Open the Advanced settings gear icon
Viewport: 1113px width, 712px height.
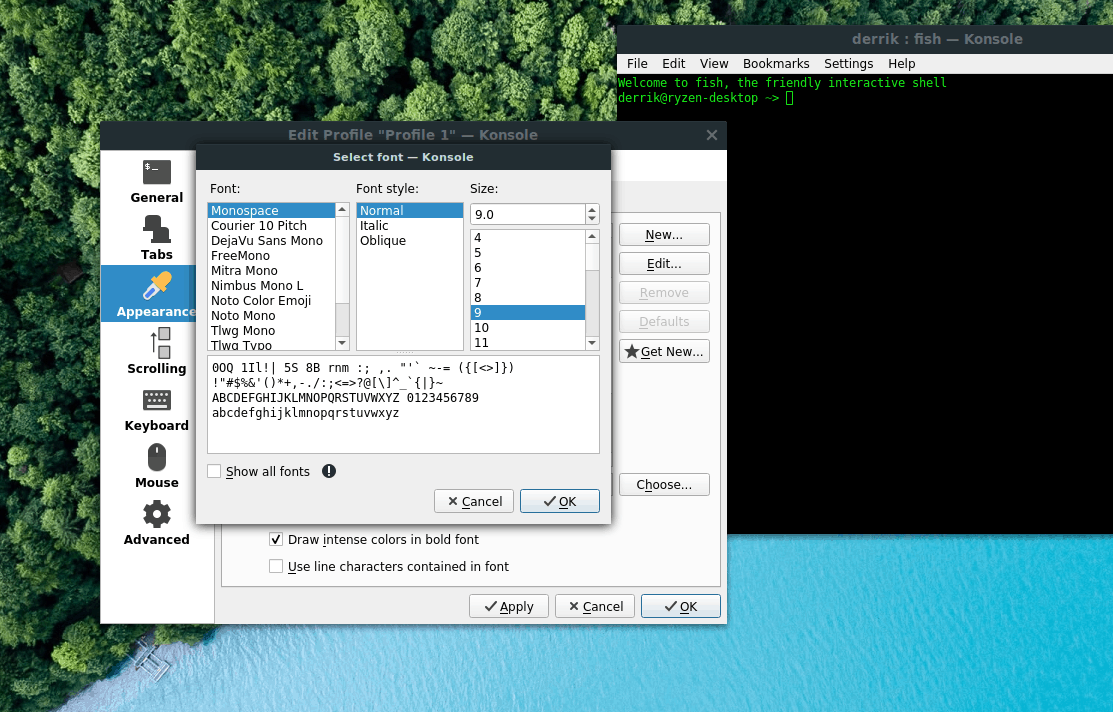(156, 514)
